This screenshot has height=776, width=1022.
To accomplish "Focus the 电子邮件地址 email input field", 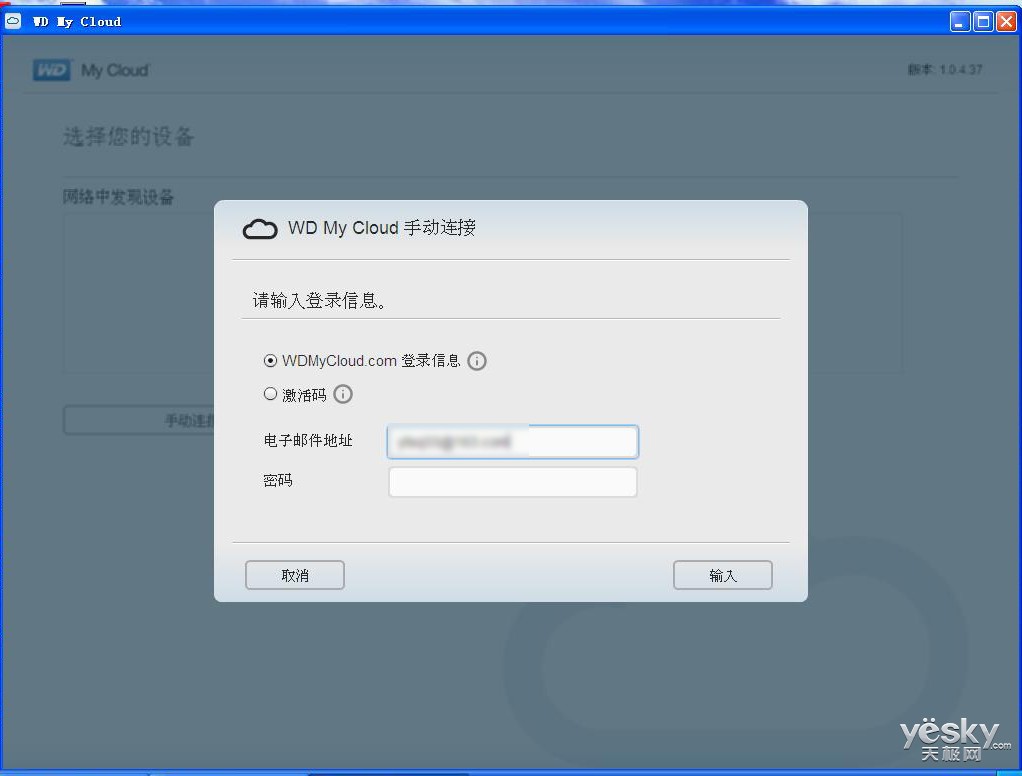I will click(513, 442).
